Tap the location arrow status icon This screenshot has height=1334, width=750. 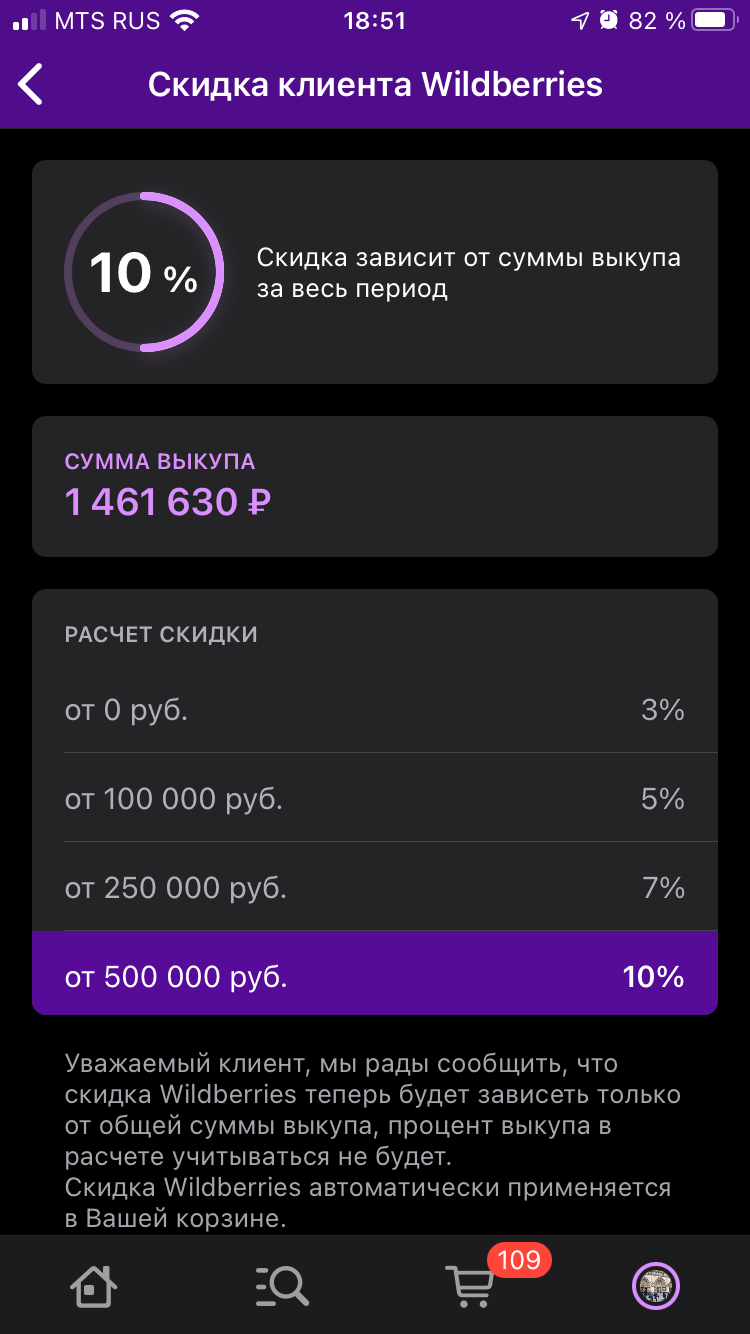(x=579, y=20)
